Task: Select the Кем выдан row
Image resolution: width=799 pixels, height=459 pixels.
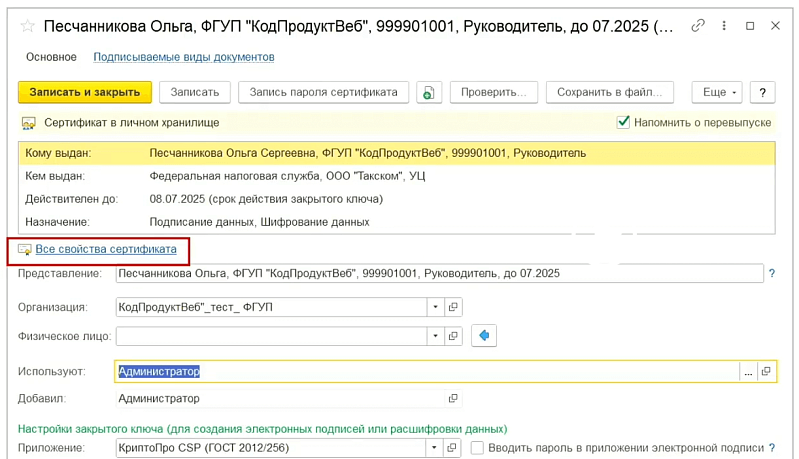Action: pyautogui.click(x=397, y=176)
